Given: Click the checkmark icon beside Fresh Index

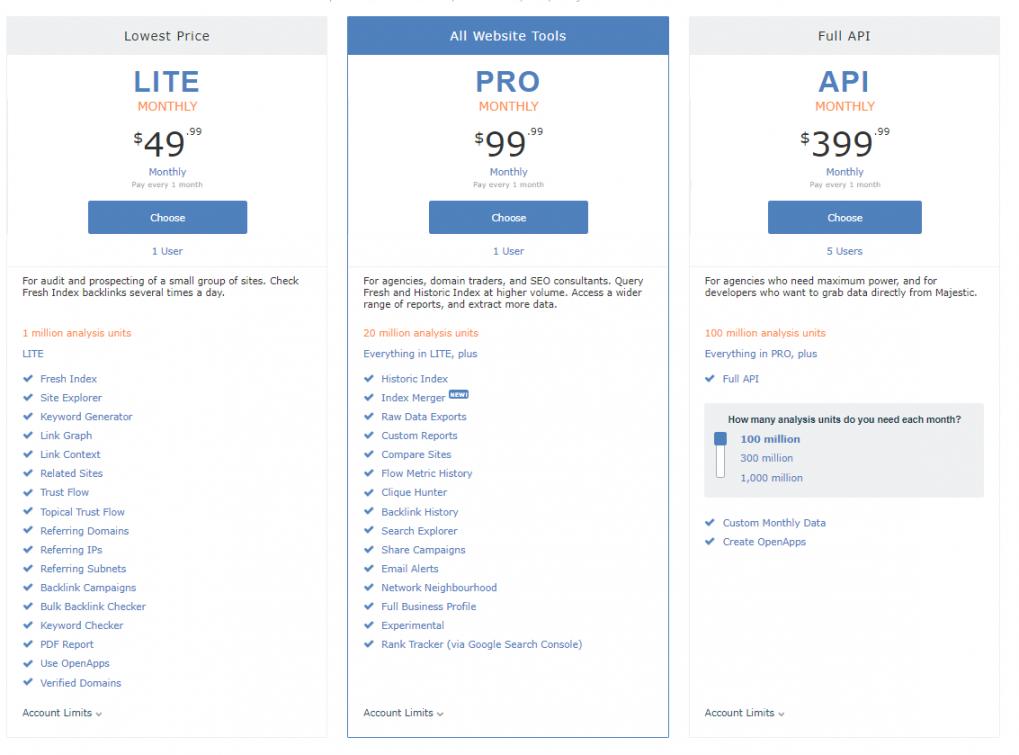Looking at the screenshot, I should pos(27,379).
